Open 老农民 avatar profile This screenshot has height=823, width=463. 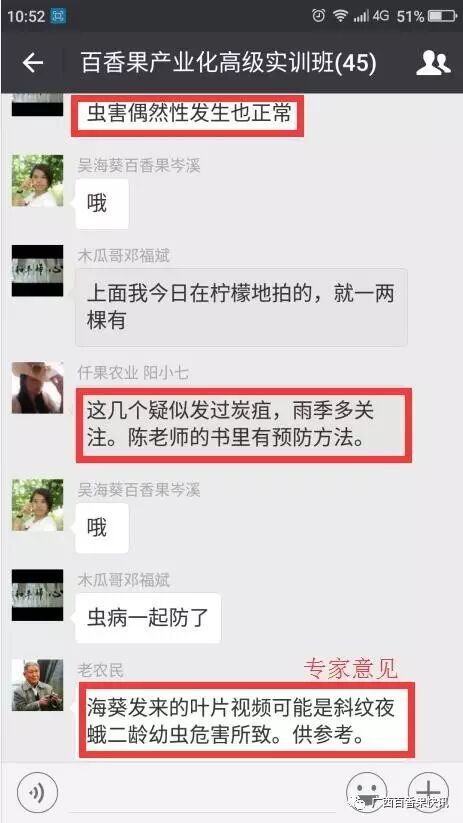point(37,685)
